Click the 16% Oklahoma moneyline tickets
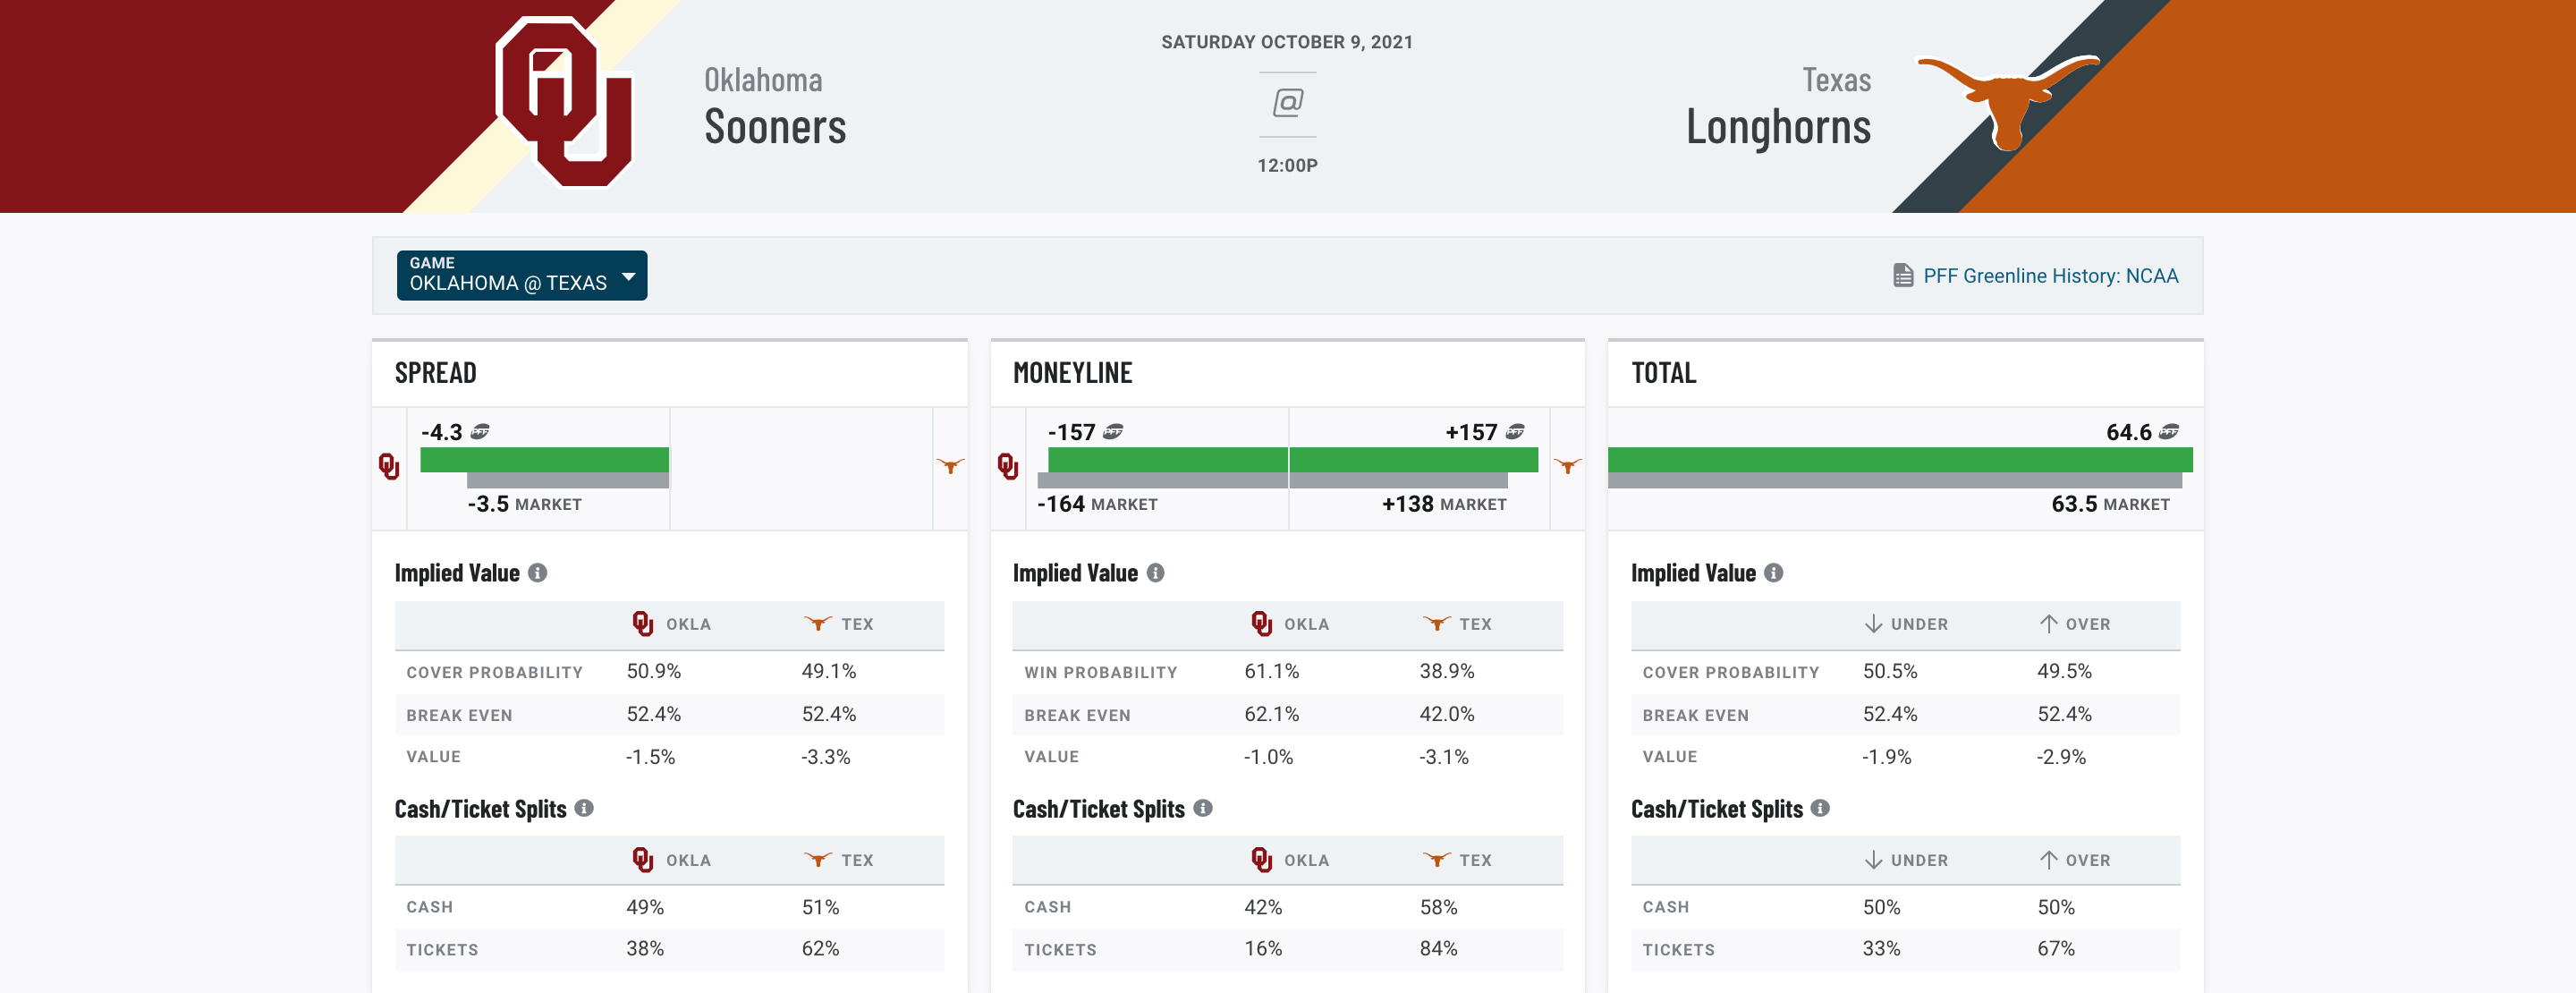 (1263, 948)
